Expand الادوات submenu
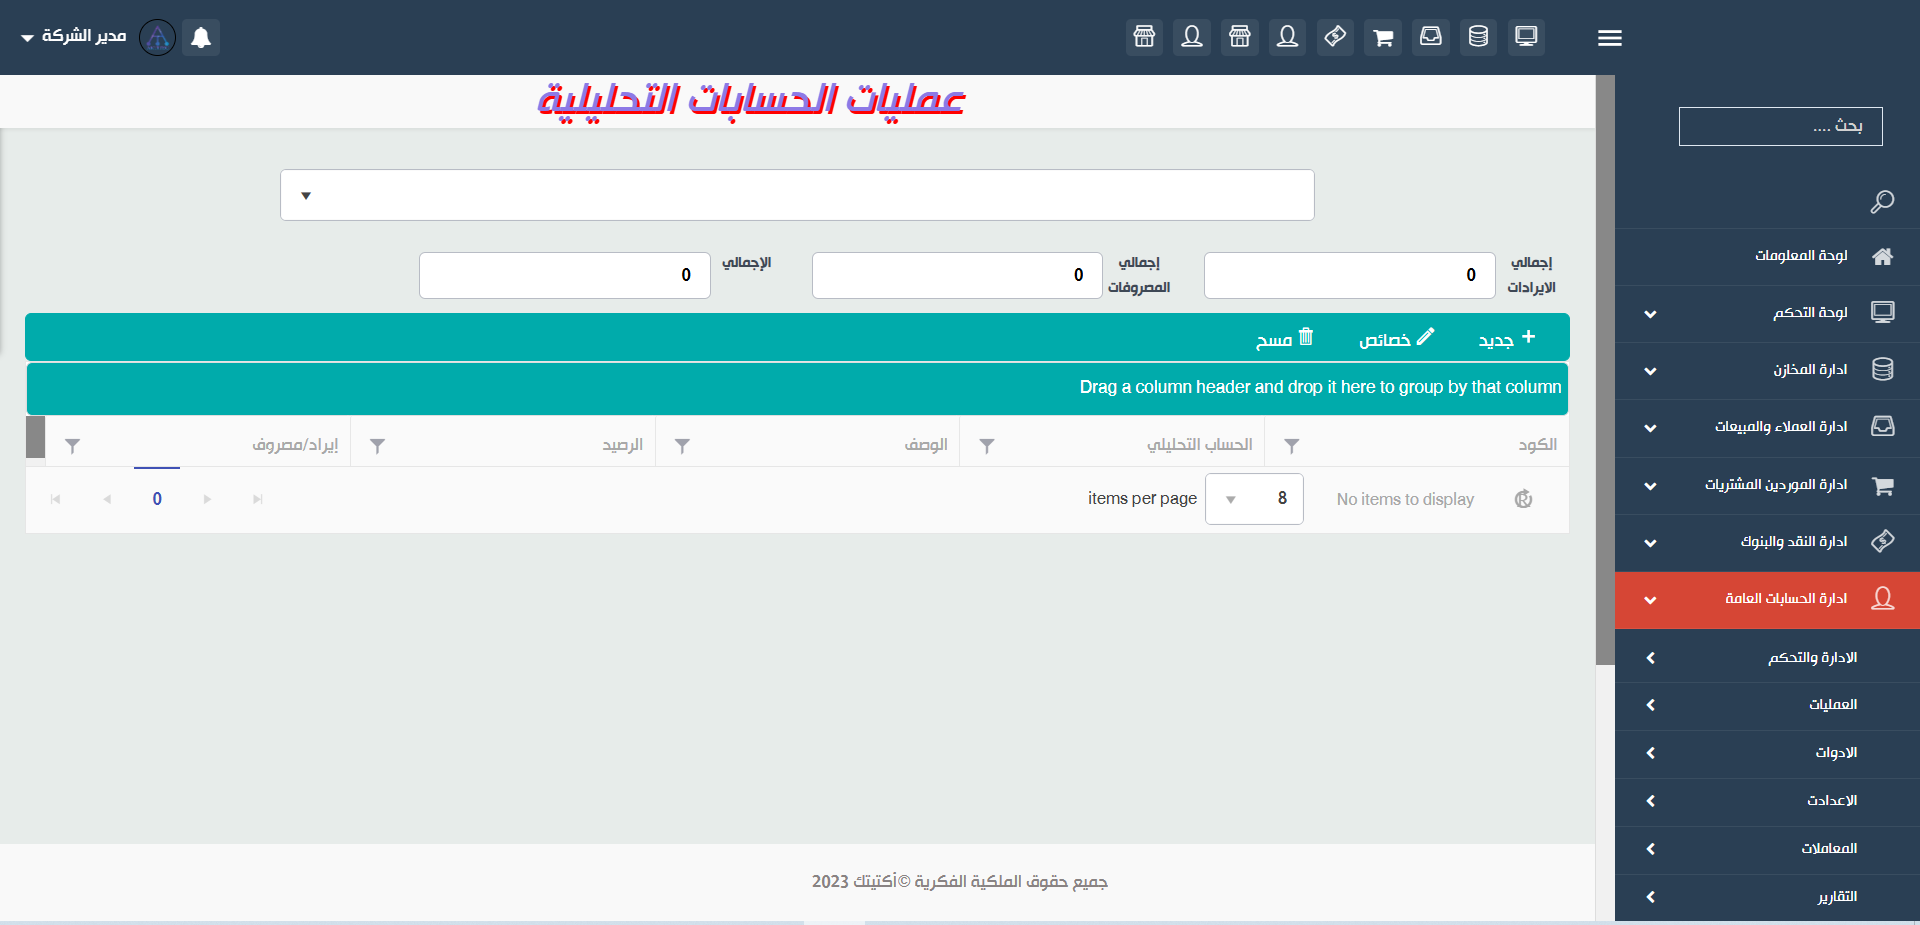The height and width of the screenshot is (925, 1920). point(1767,753)
